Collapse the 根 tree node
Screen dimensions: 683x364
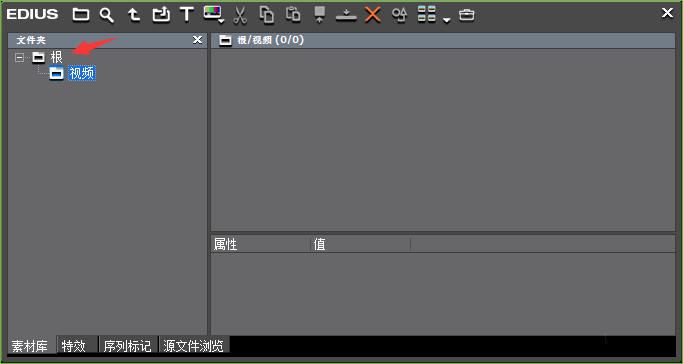coord(19,57)
